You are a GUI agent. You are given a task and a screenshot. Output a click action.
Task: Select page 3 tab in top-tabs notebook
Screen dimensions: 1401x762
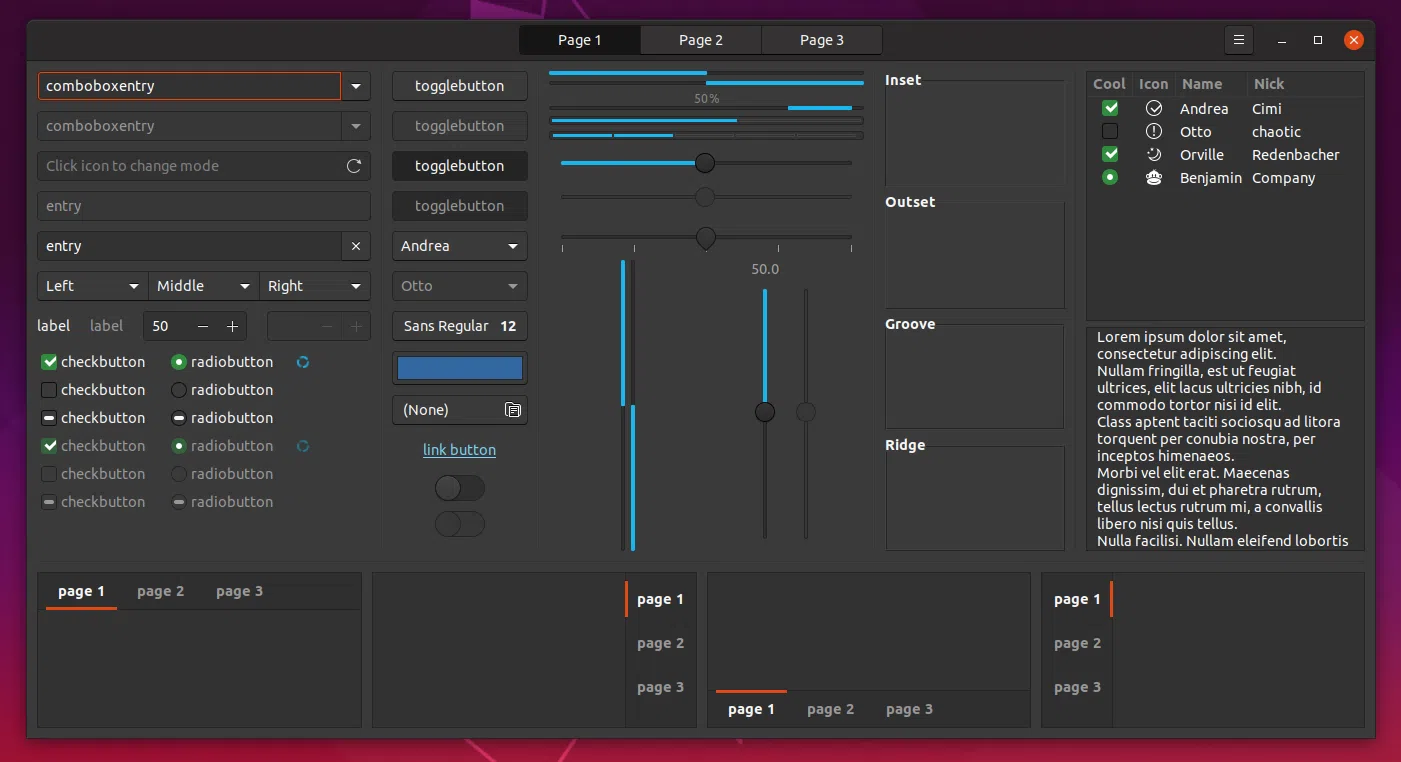tap(240, 591)
